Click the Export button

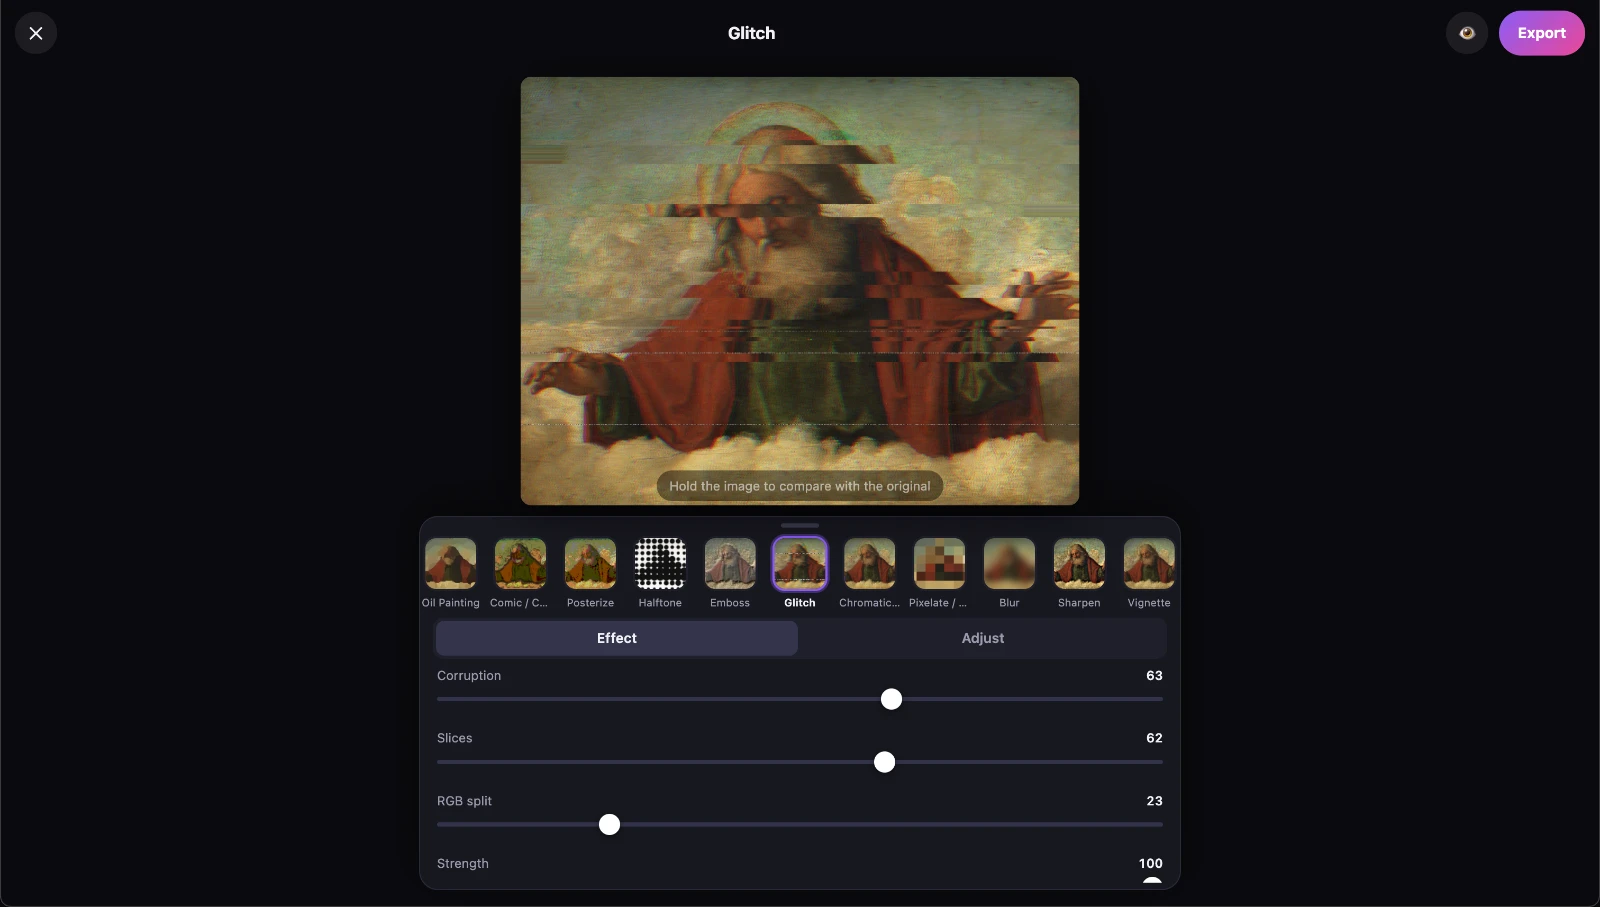pos(1541,33)
